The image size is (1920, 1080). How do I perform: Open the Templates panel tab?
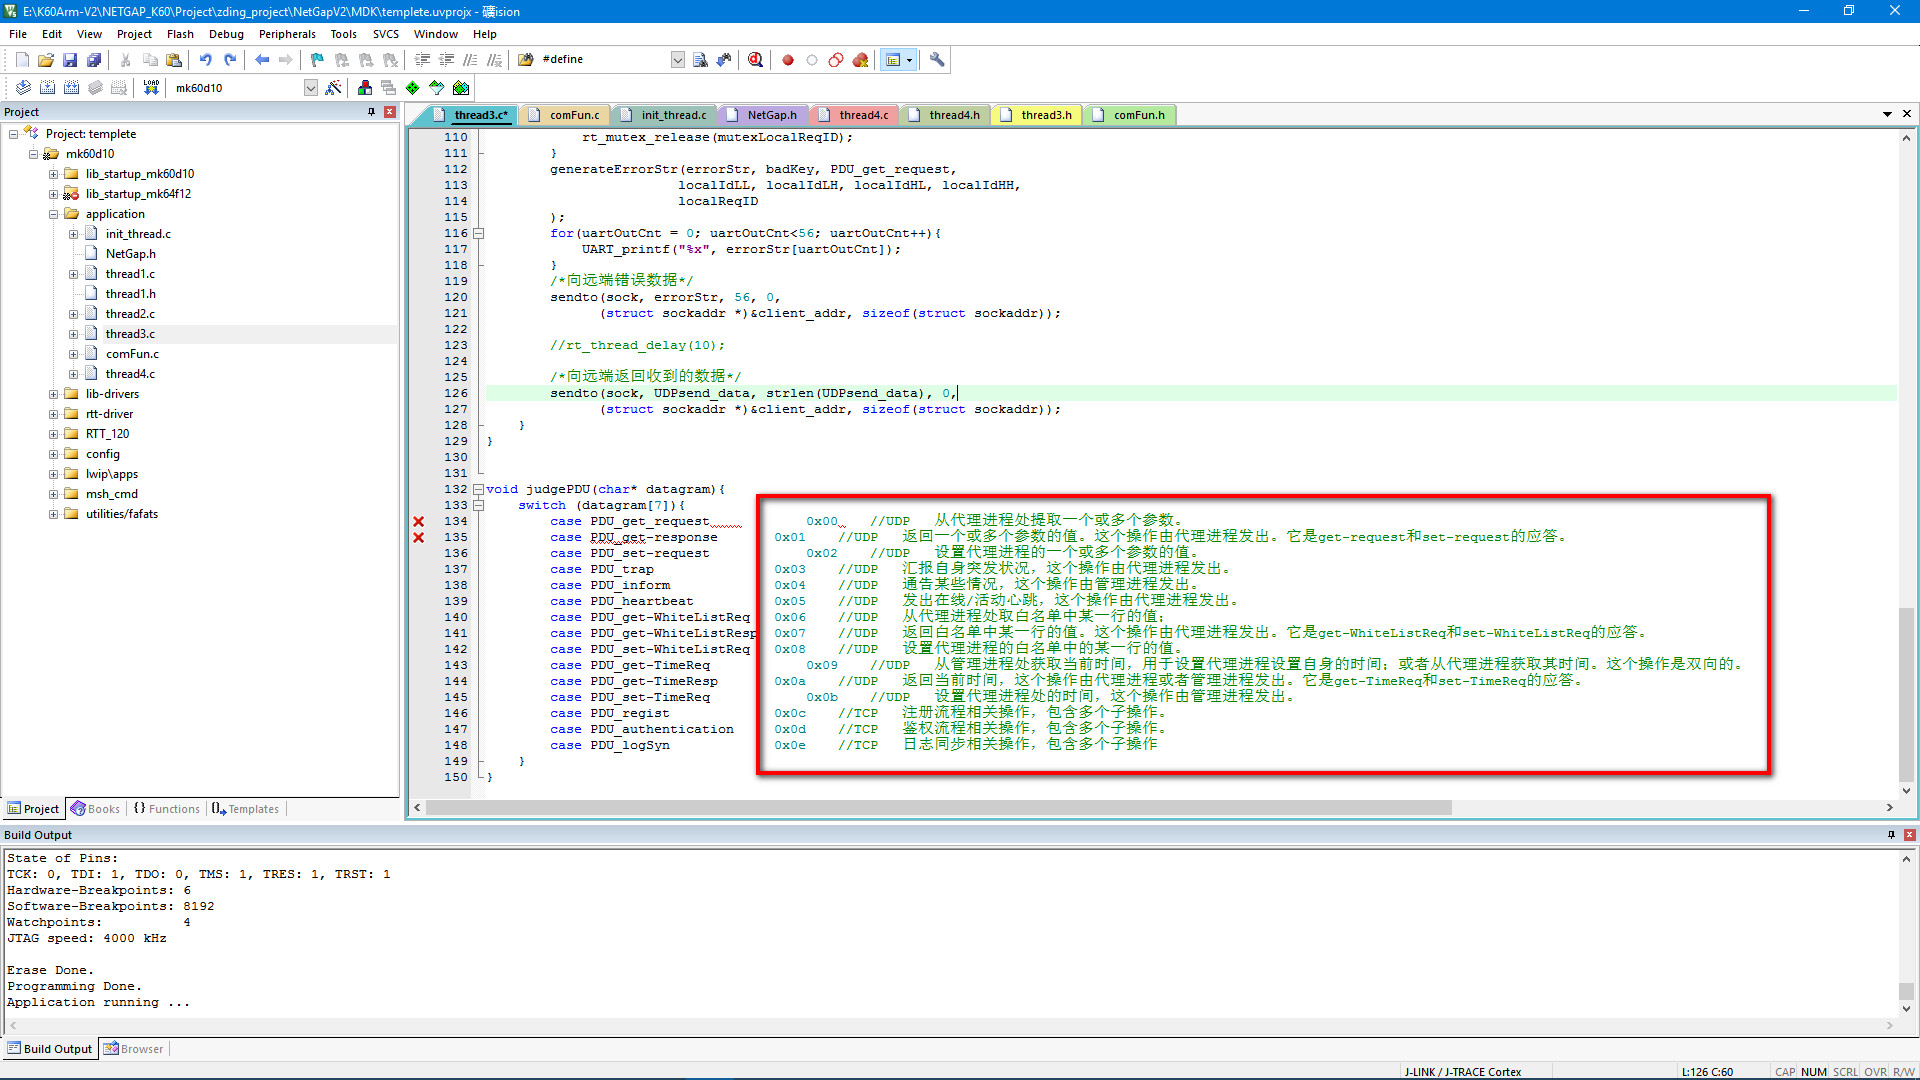(x=246, y=809)
